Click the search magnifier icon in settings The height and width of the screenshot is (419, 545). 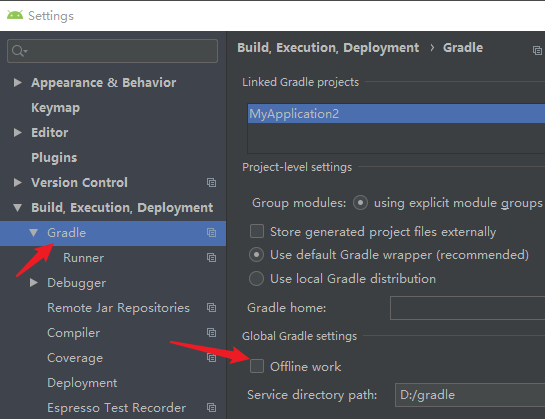pos(19,51)
